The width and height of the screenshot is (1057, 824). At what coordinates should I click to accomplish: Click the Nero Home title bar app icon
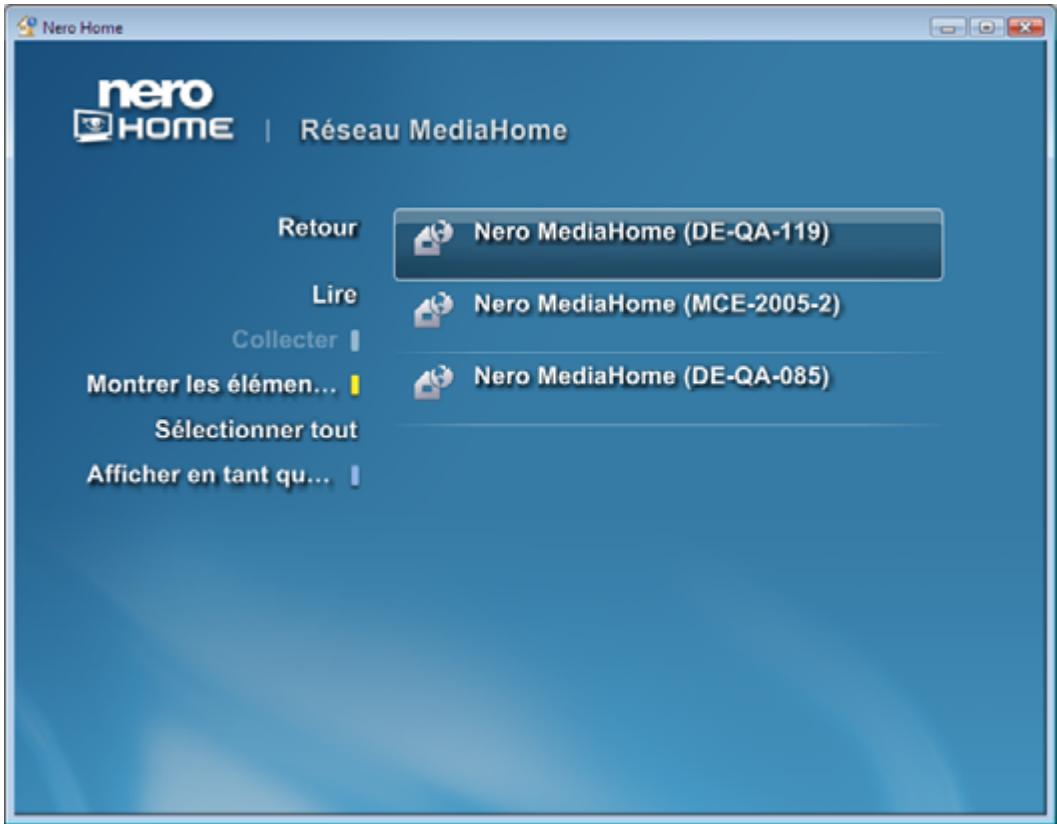pos(28,27)
